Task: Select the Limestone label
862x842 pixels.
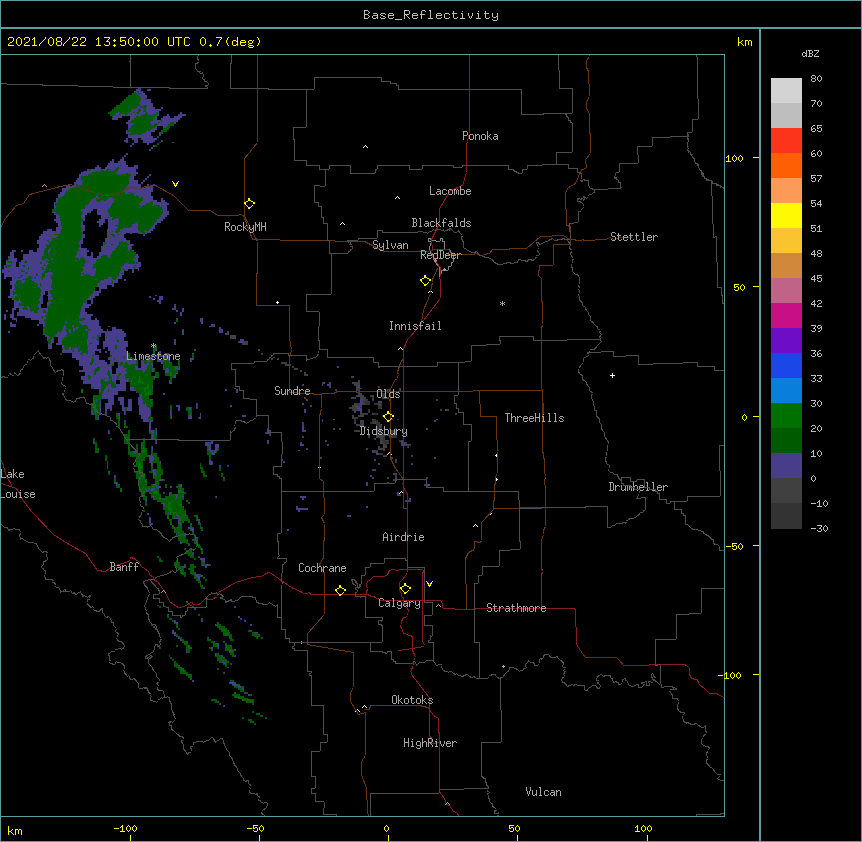Action: click(153, 356)
